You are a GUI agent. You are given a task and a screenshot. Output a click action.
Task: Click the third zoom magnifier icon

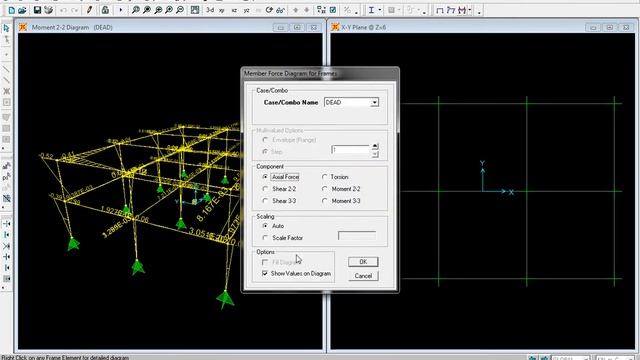tap(158, 10)
